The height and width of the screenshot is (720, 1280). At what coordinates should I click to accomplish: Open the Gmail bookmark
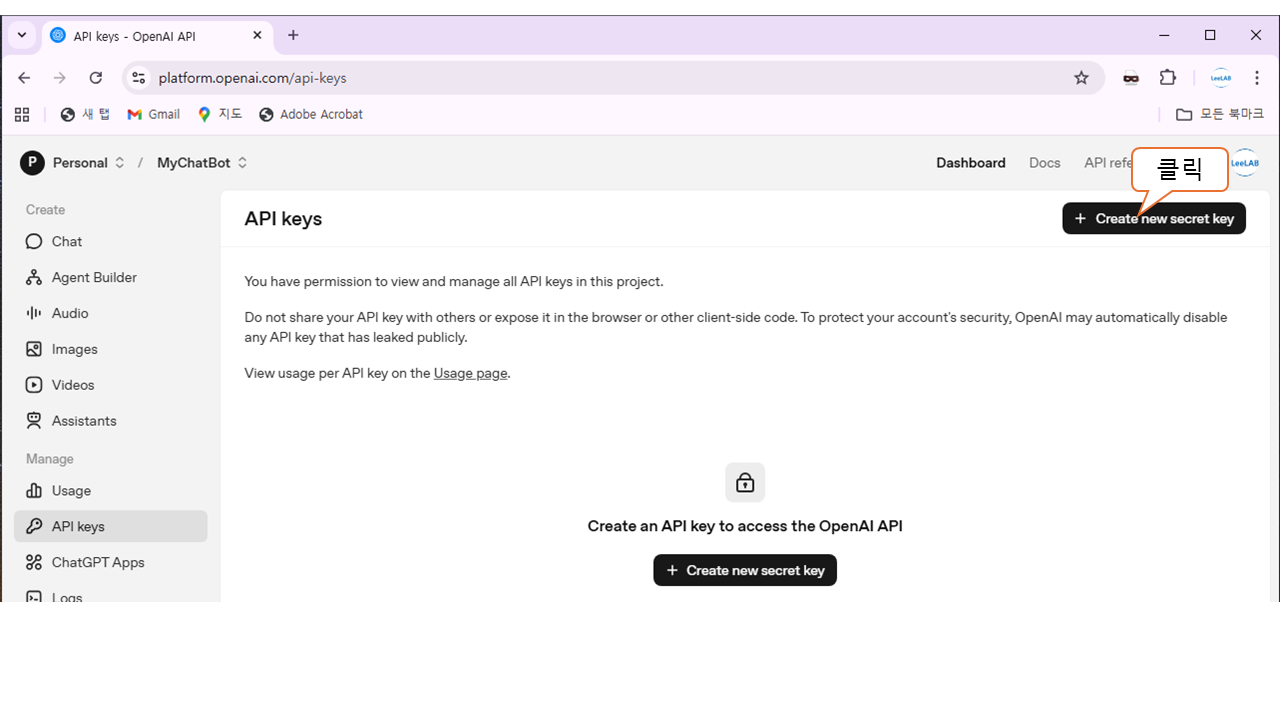tap(154, 114)
